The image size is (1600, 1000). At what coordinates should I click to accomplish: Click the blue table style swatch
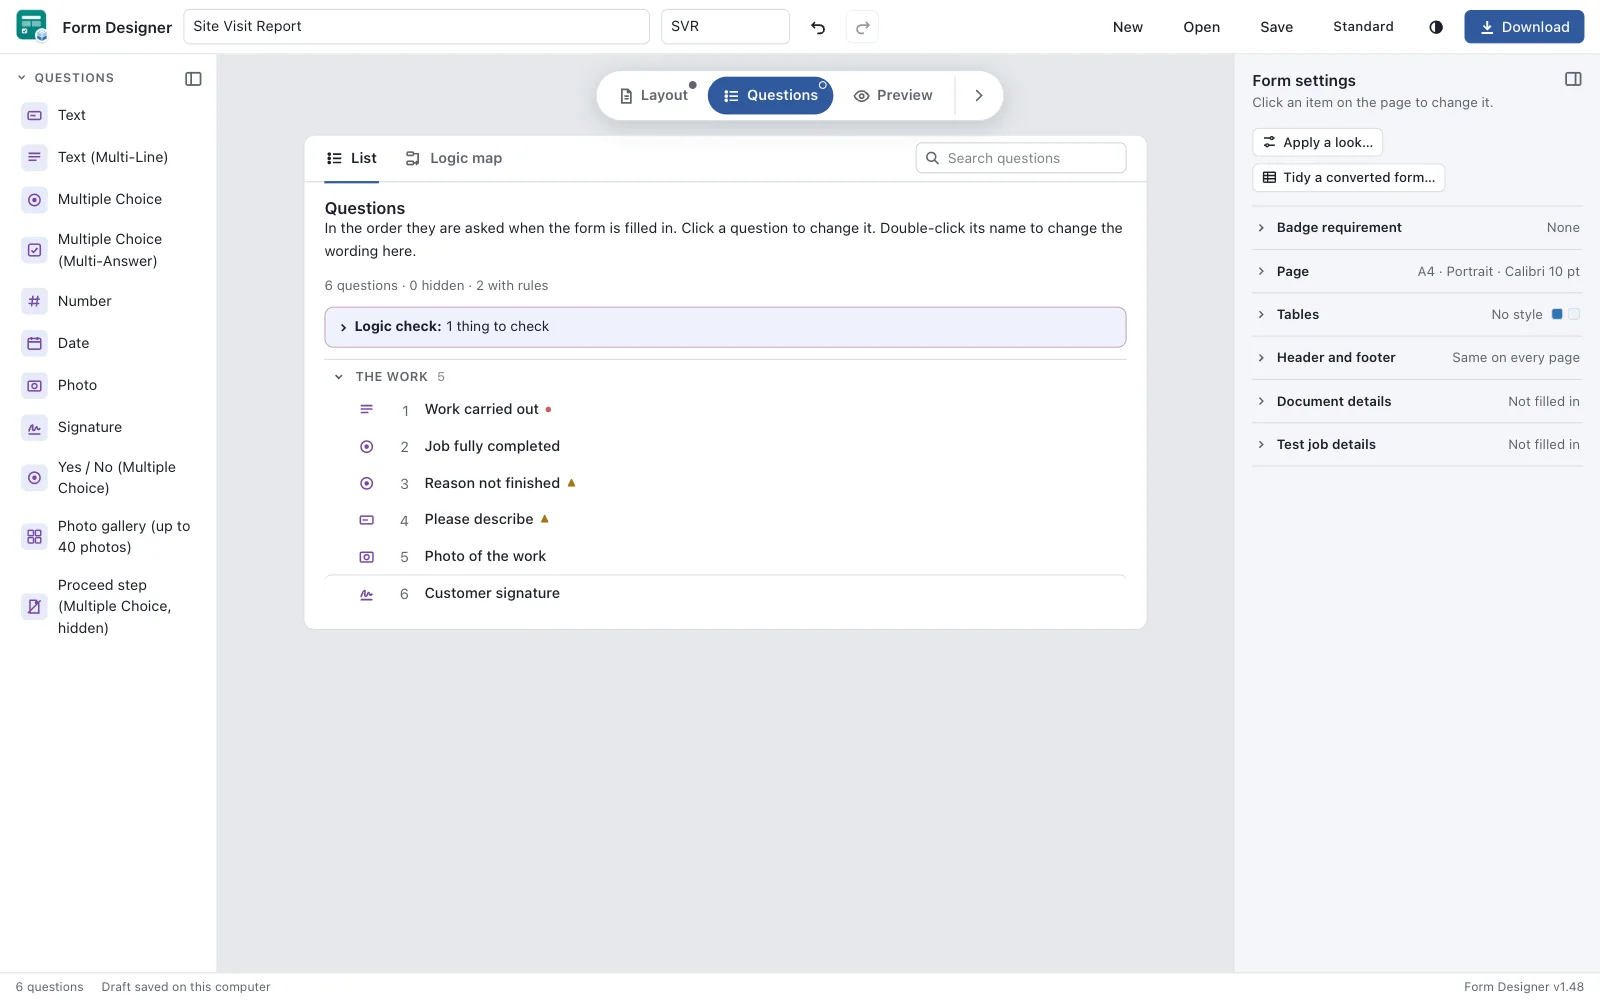click(1557, 314)
